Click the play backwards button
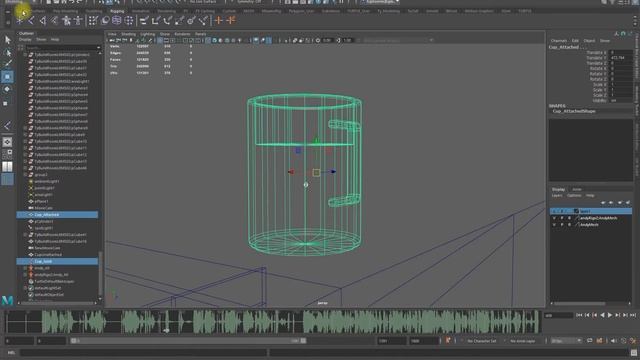Screen dimensions: 640x360 tap(602, 315)
